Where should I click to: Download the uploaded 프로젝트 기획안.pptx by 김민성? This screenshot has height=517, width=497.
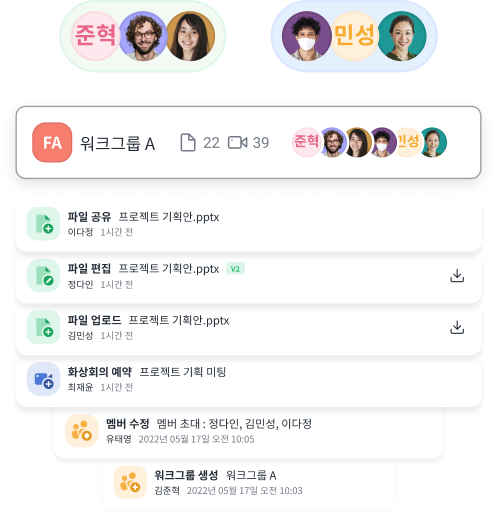457,327
